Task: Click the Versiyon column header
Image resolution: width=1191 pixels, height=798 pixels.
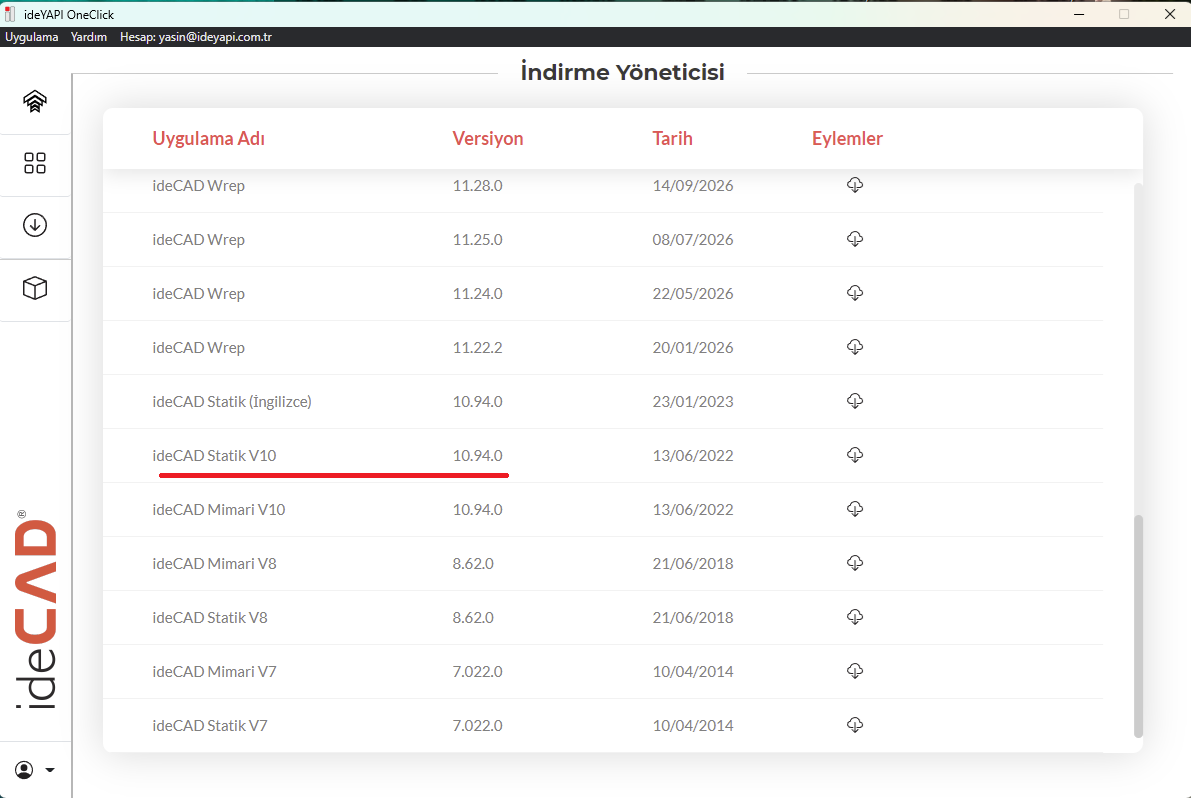Action: [488, 138]
